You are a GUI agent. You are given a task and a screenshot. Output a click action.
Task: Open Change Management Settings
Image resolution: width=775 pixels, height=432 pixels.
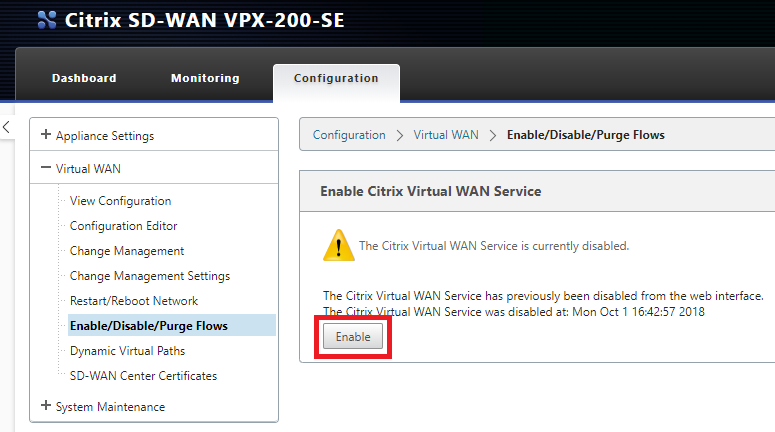click(x=150, y=276)
